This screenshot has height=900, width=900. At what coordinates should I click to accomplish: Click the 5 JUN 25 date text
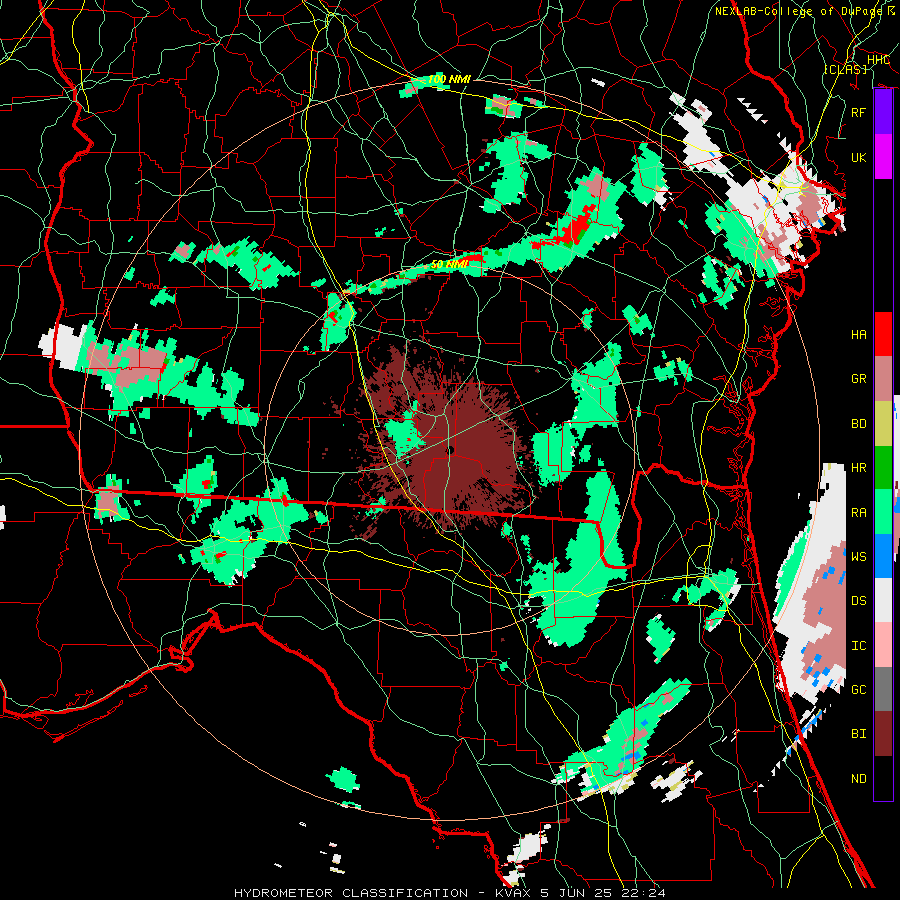pos(574,893)
